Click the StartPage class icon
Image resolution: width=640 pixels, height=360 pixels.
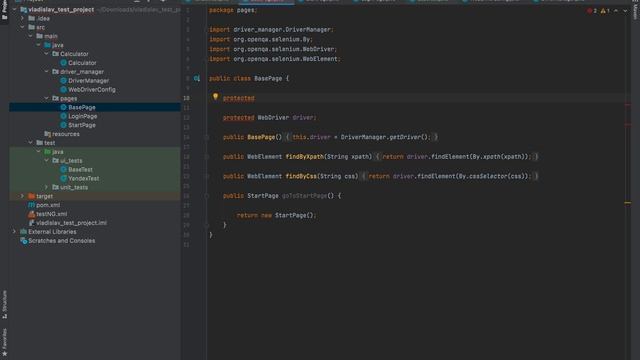63,125
